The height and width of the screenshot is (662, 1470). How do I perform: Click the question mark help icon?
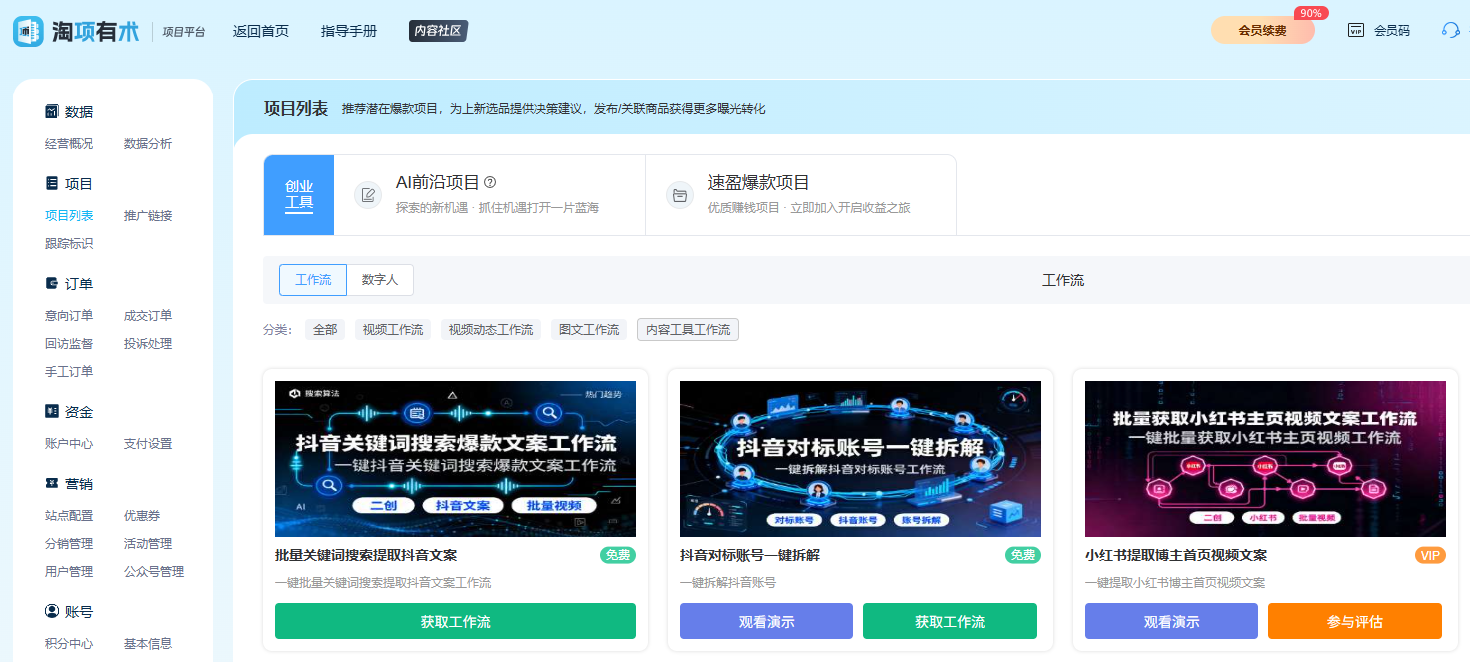click(490, 183)
